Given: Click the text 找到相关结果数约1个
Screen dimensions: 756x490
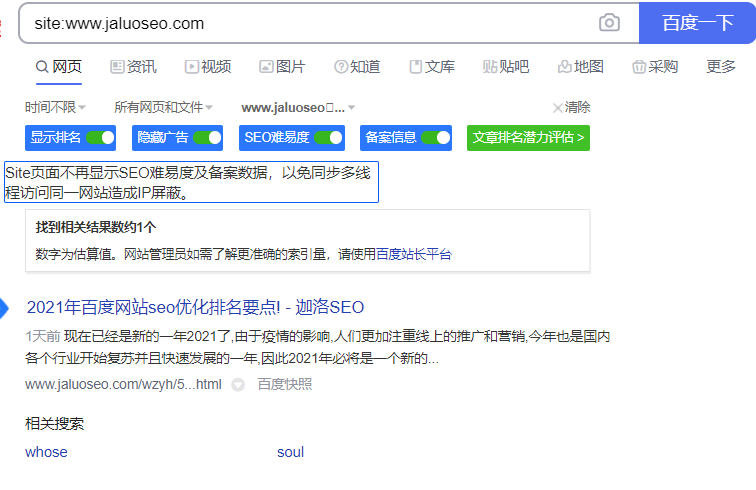Looking at the screenshot, I should click(x=95, y=227).
